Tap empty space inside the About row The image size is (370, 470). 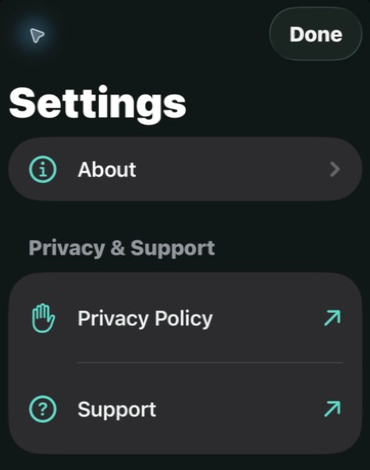point(230,169)
